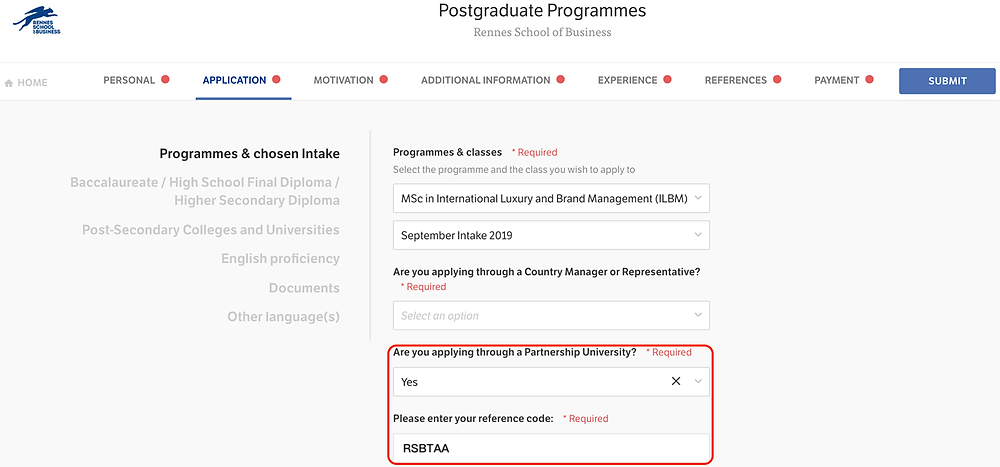Click the reference code input field
The height and width of the screenshot is (467, 1000).
551,448
